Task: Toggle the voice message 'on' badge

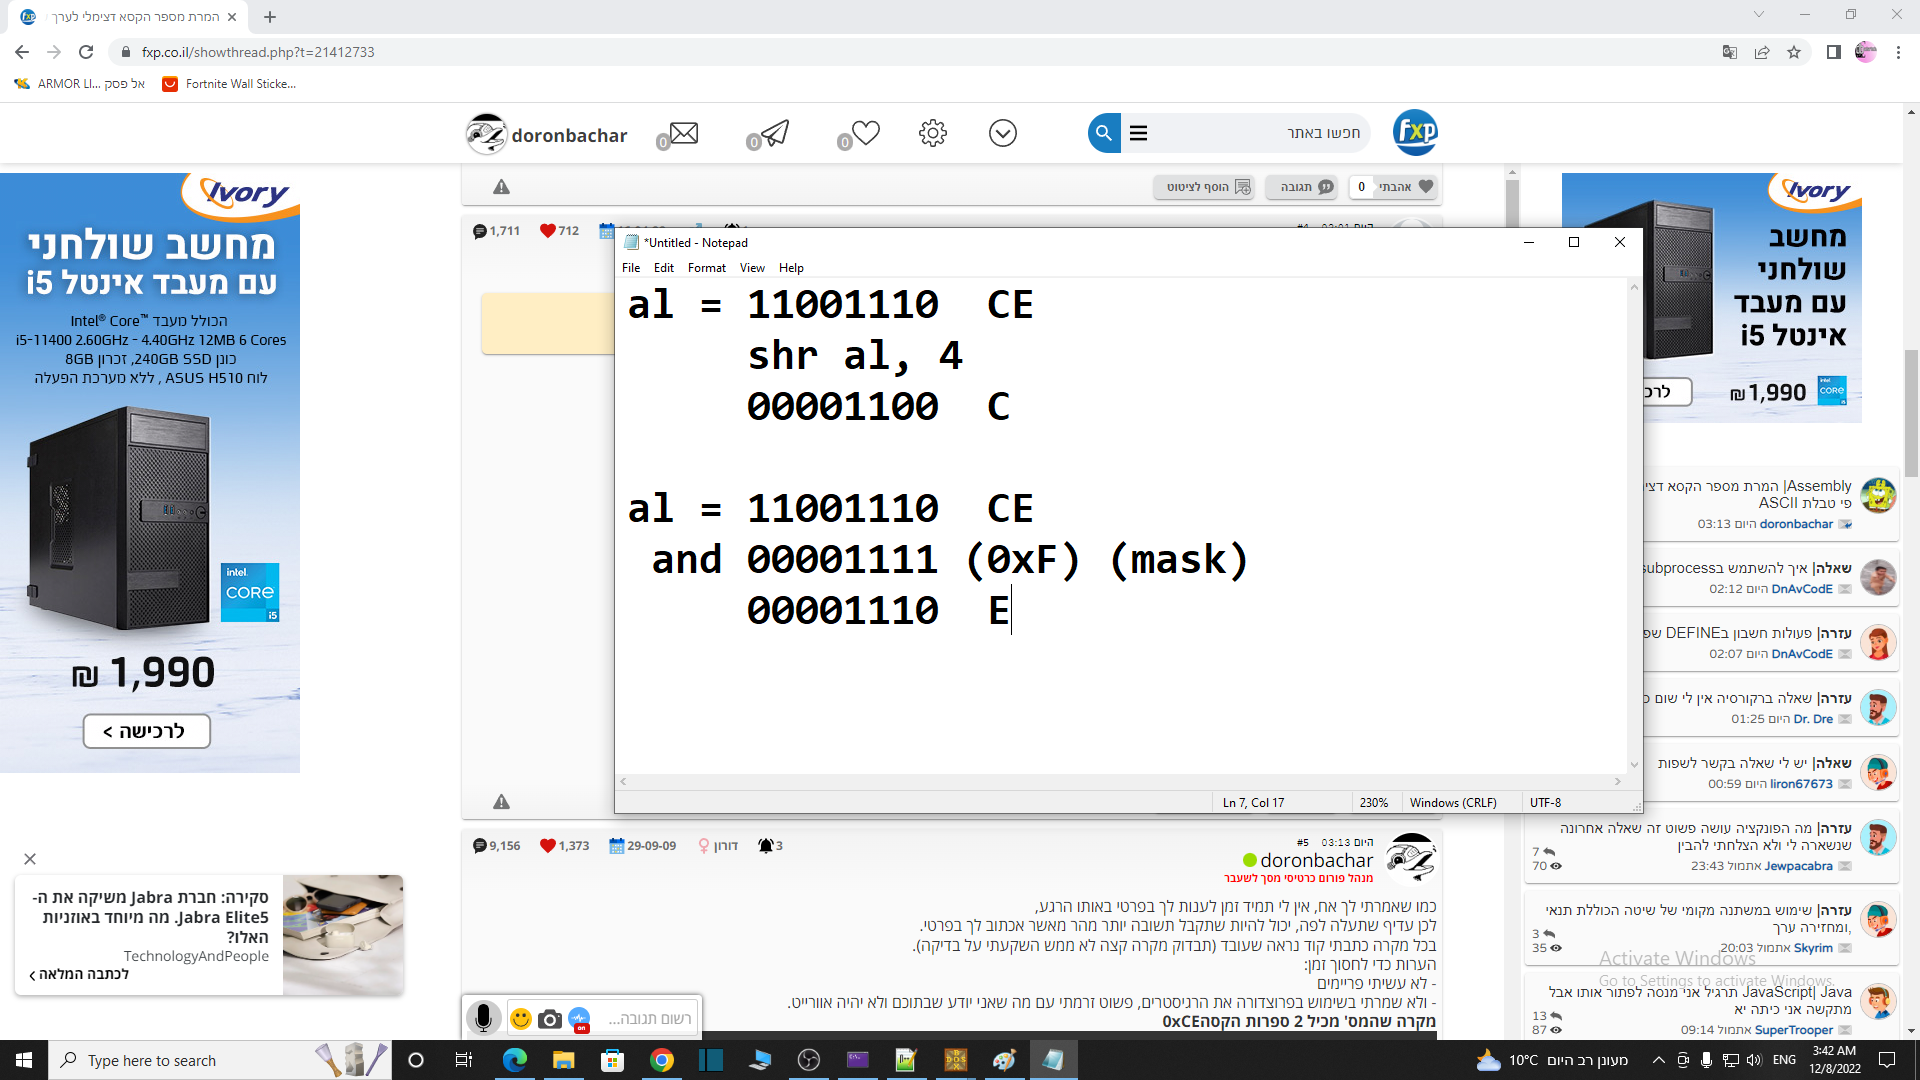Action: click(580, 1028)
